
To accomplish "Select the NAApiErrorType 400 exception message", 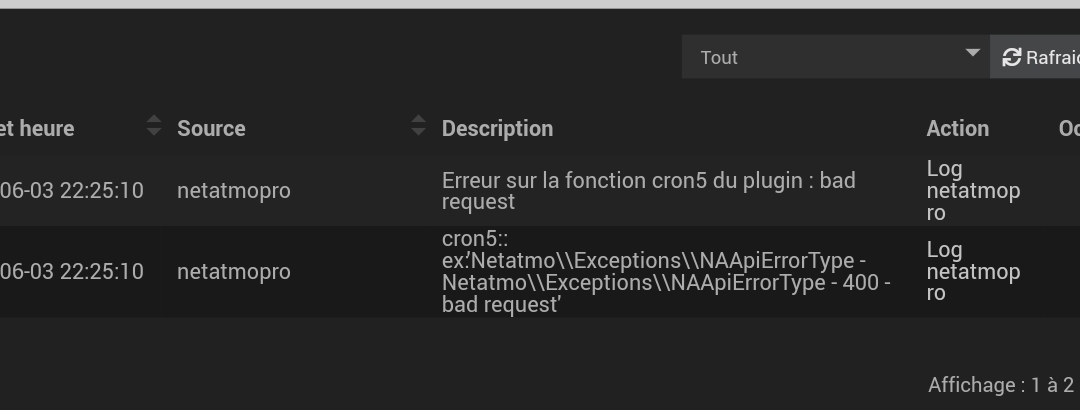I will 666,271.
